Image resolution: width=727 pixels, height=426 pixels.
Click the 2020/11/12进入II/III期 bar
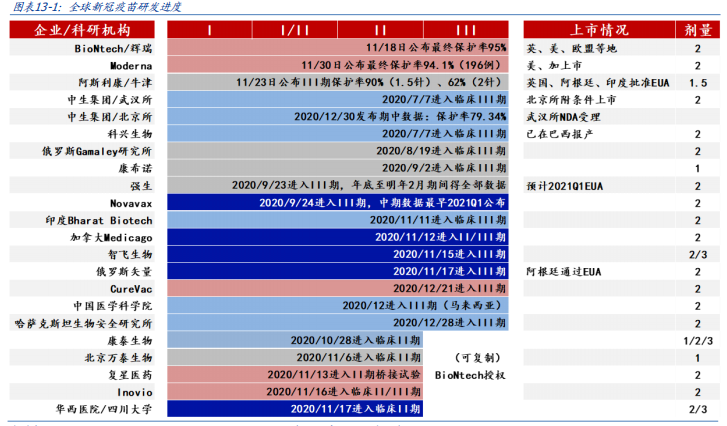[338, 237]
